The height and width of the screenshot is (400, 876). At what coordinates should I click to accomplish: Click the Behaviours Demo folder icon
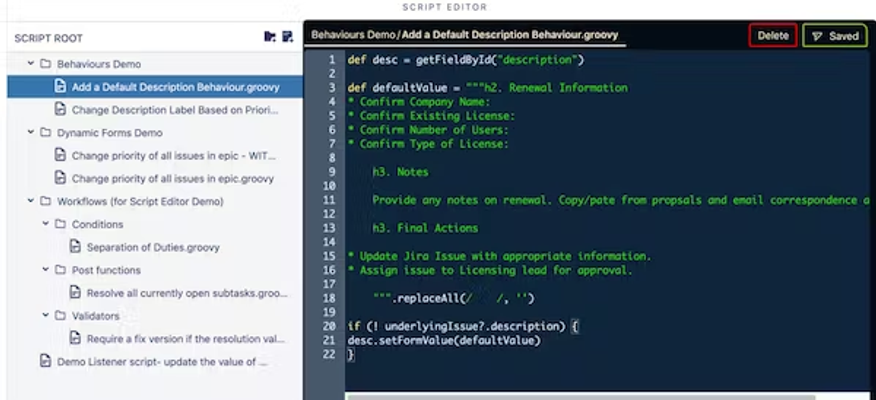coord(45,64)
